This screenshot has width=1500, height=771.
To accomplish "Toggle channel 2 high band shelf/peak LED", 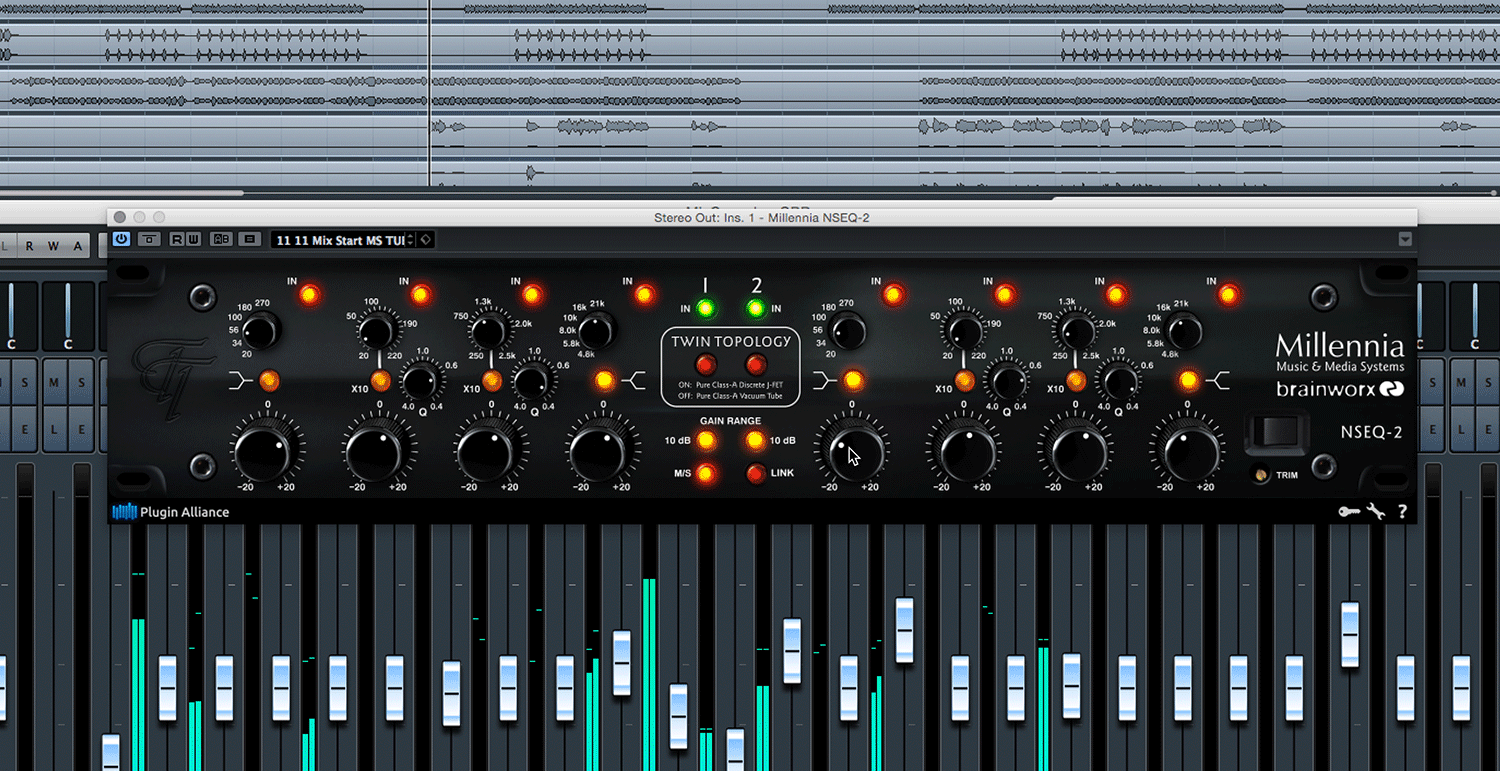I will (1188, 380).
